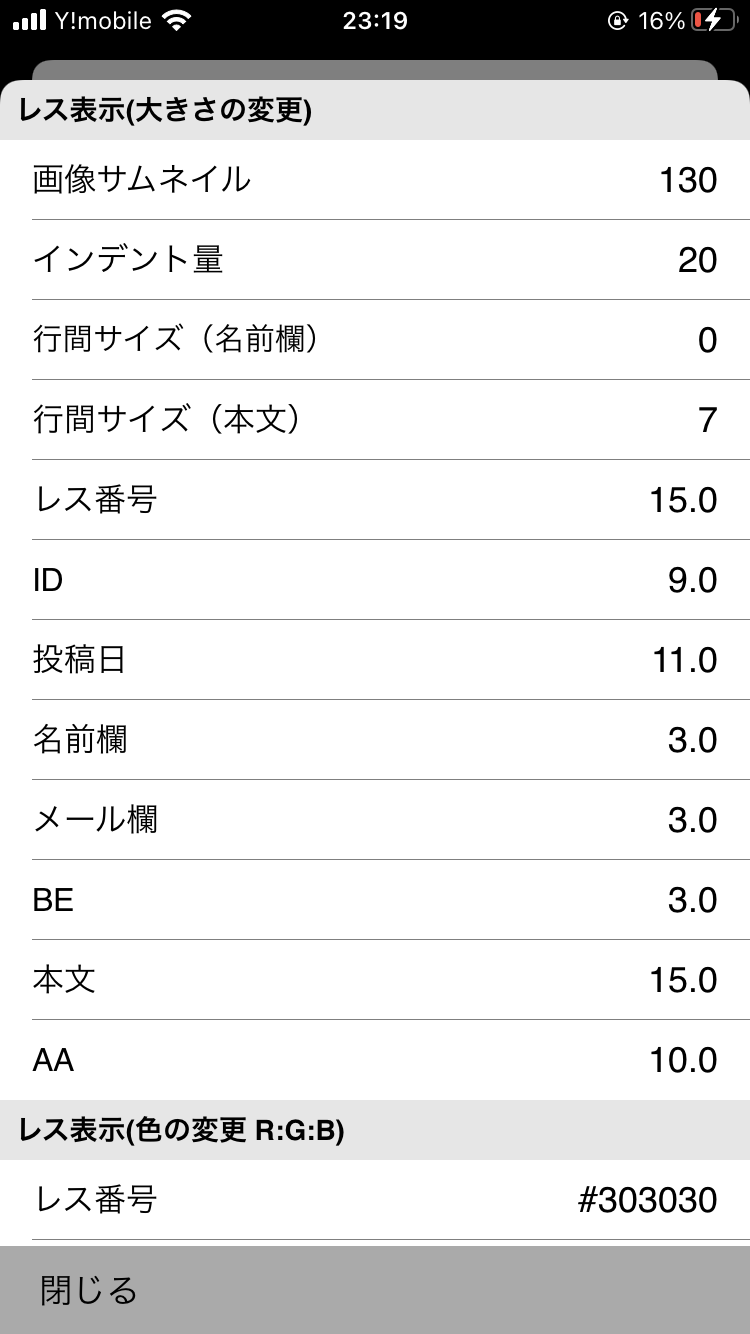Tap the 130 thumbnail size value
The height and width of the screenshot is (1334, 750).
(688, 181)
